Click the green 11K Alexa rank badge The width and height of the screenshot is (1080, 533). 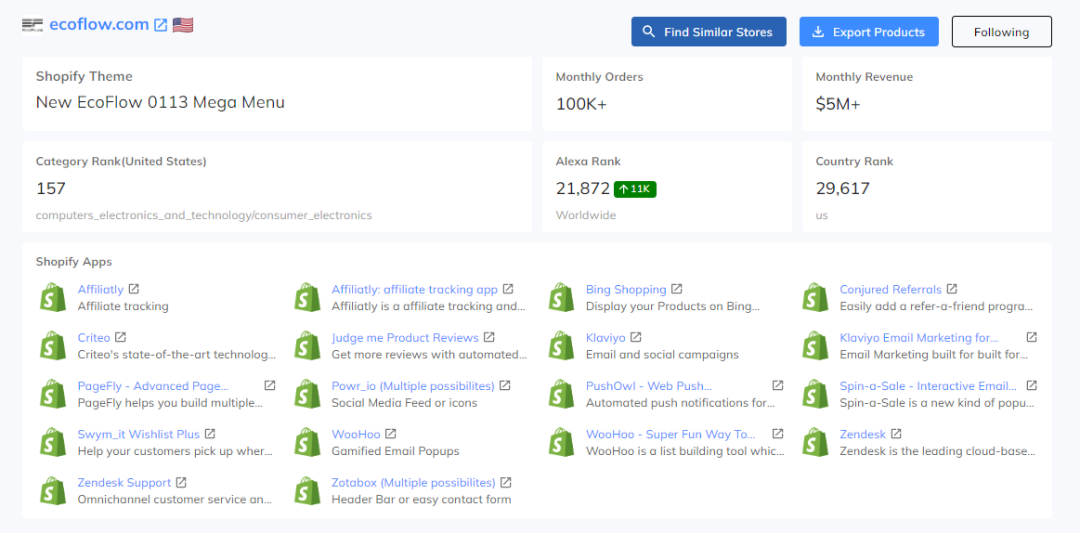(x=635, y=189)
